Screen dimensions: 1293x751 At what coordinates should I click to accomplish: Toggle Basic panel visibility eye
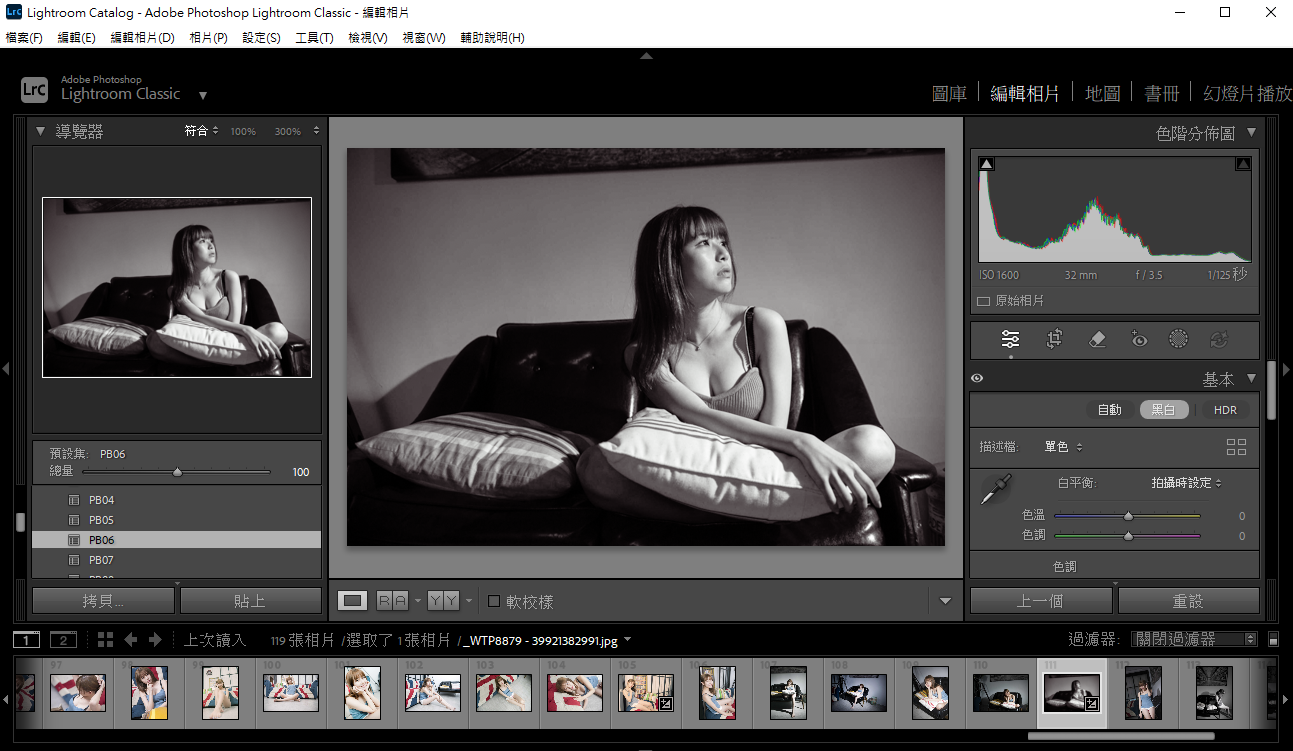(x=977, y=379)
